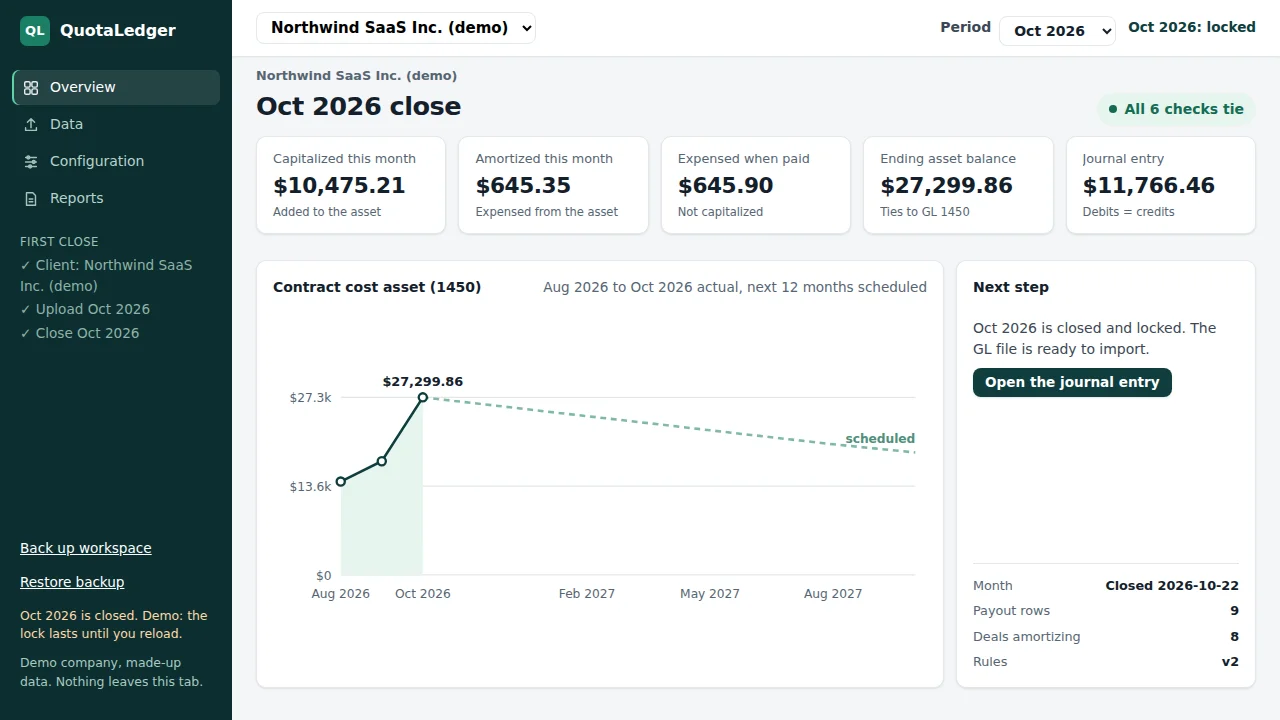Click the Back up workspace link
1280x720 pixels.
tap(86, 548)
